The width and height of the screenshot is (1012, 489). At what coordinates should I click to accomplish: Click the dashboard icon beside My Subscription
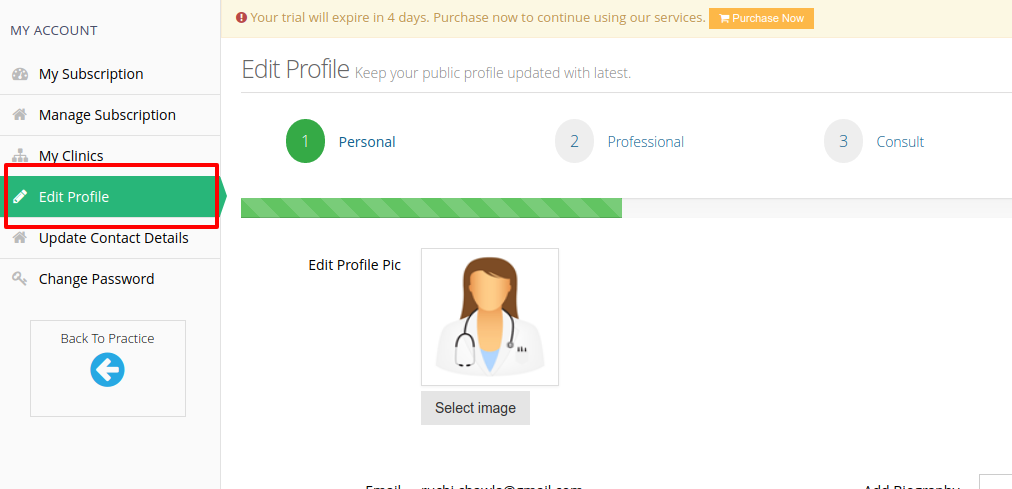click(x=20, y=74)
